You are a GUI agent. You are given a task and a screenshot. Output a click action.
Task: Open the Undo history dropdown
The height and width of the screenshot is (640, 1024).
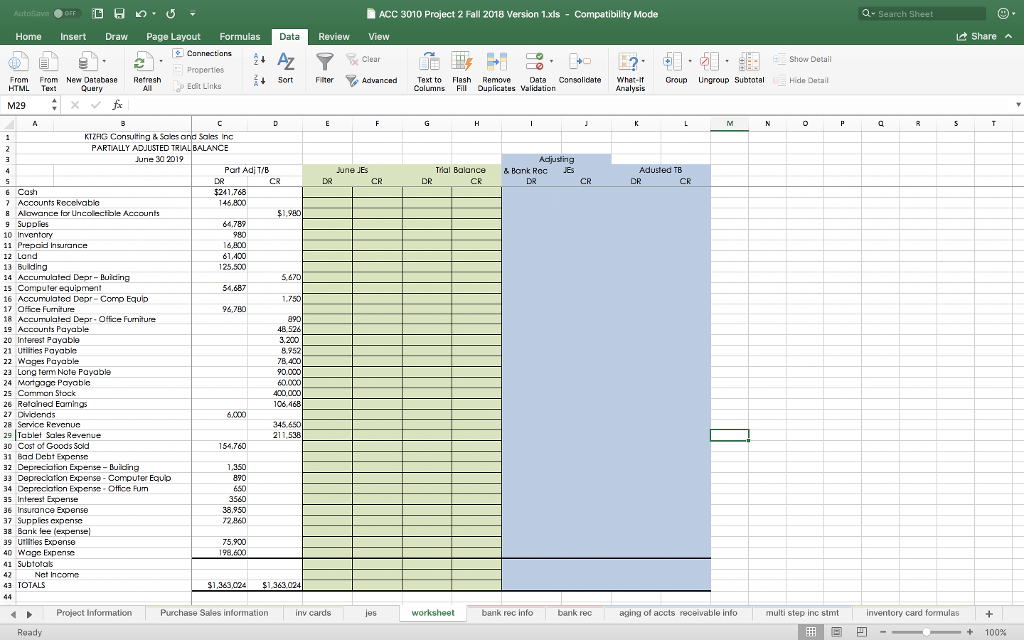click(154, 14)
